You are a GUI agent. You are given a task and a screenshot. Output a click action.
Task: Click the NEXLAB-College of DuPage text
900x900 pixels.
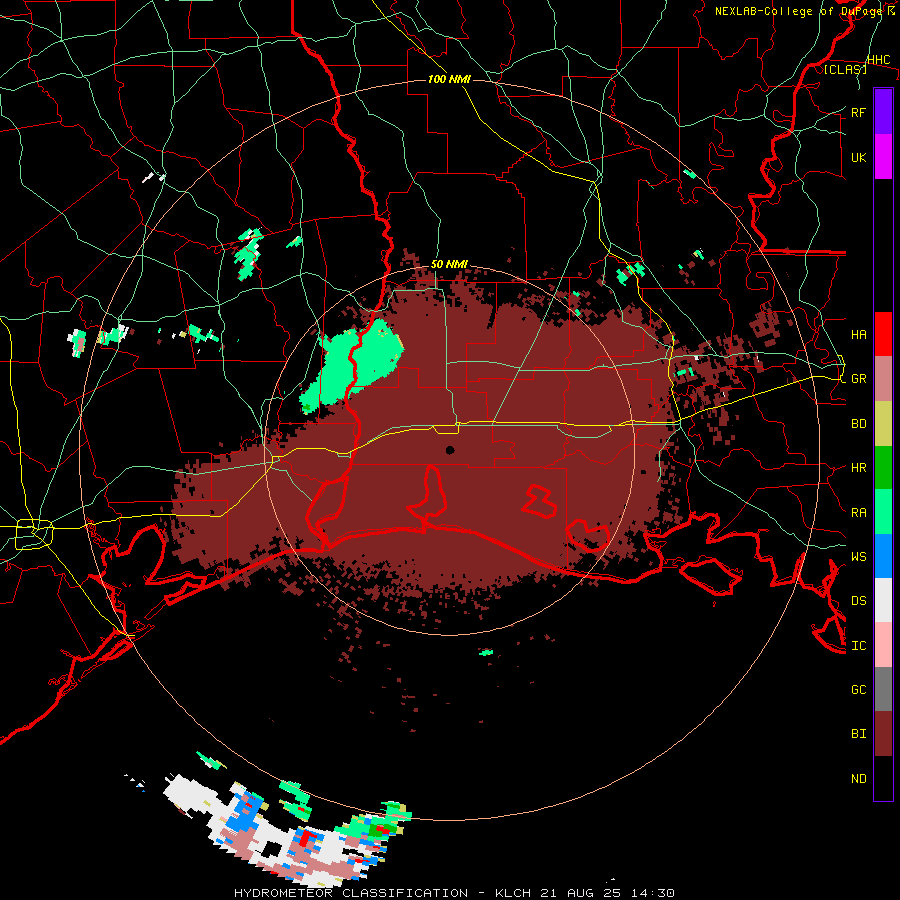coord(800,11)
